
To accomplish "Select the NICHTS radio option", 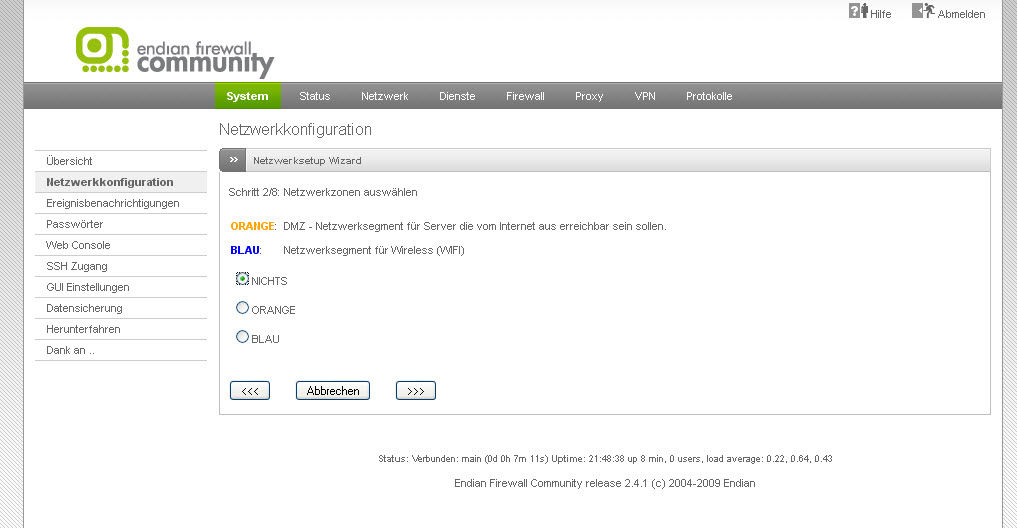I will click(x=243, y=280).
